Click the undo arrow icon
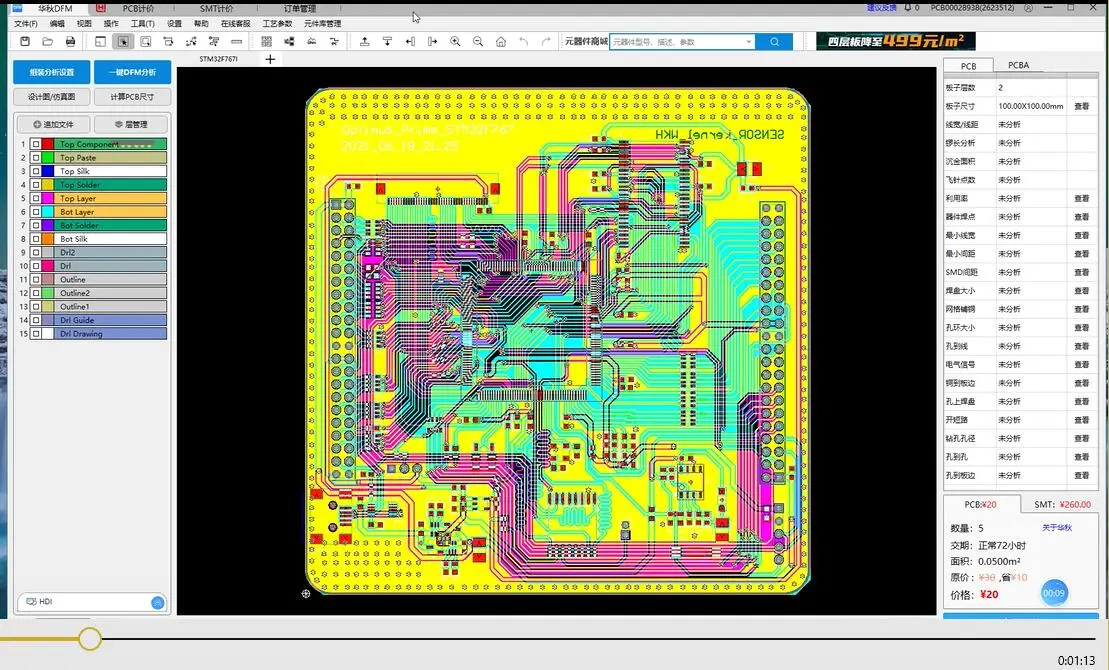 (x=523, y=42)
